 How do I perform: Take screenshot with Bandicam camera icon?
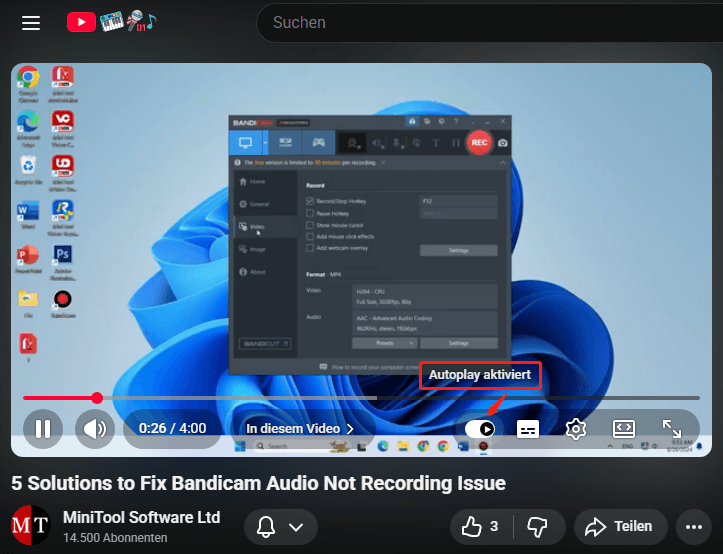pos(503,143)
